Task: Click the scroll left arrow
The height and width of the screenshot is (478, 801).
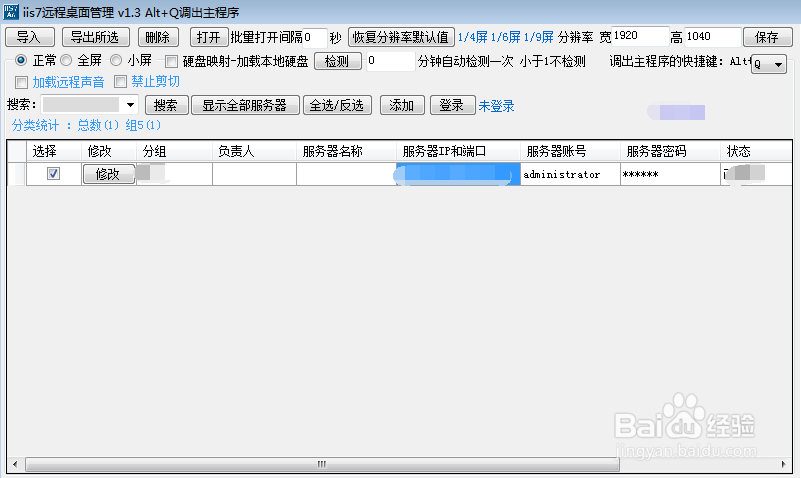Action: (15, 464)
